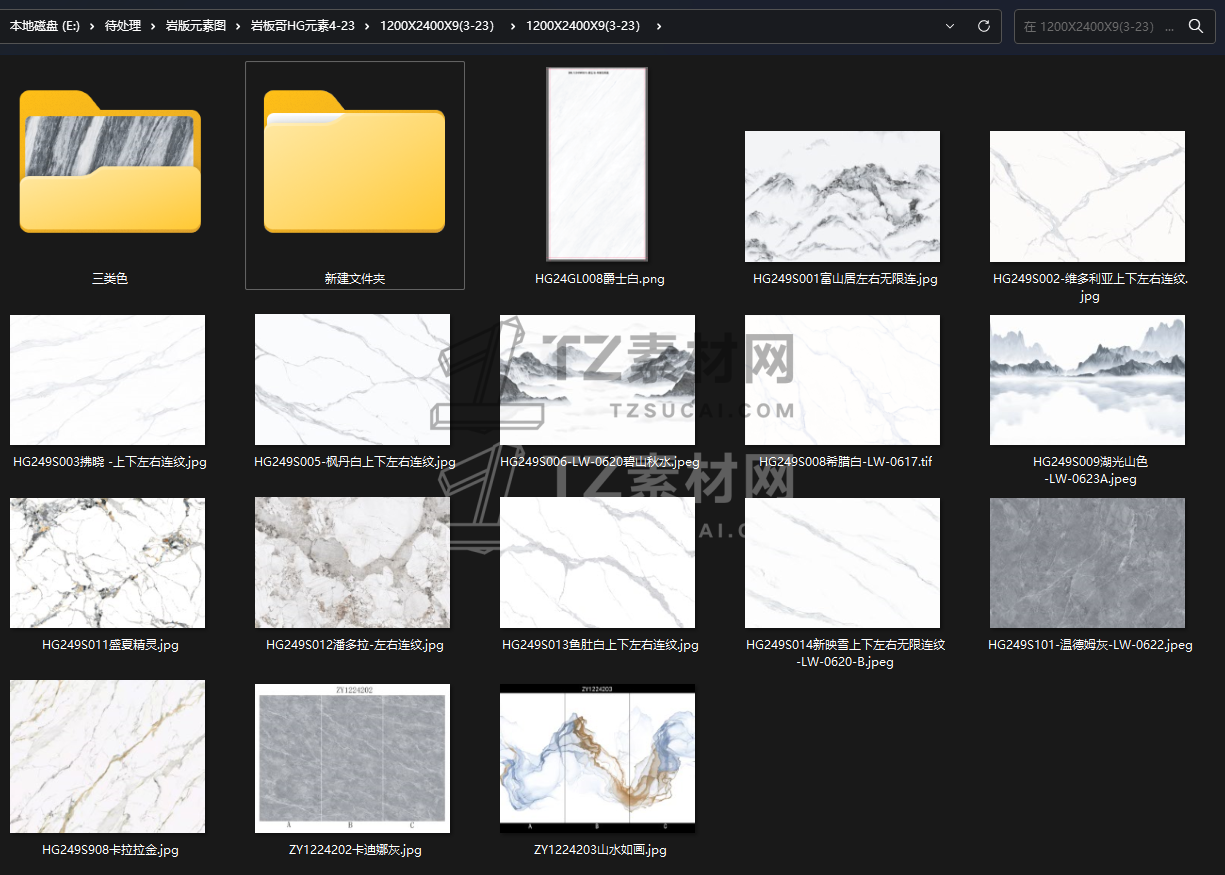Click file name HG249S009湖光山色-LW-0623A.jpeg

click(x=1090, y=470)
